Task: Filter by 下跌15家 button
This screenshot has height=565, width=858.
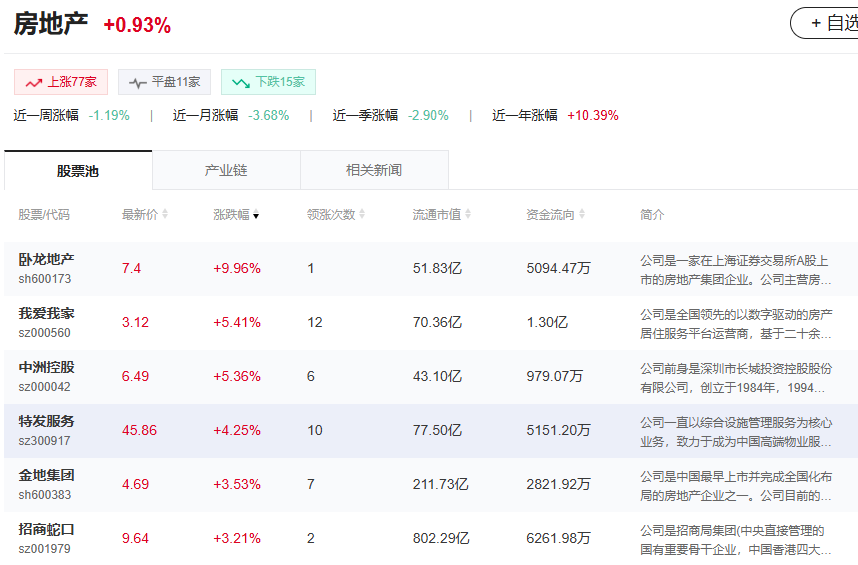Action: click(x=268, y=82)
